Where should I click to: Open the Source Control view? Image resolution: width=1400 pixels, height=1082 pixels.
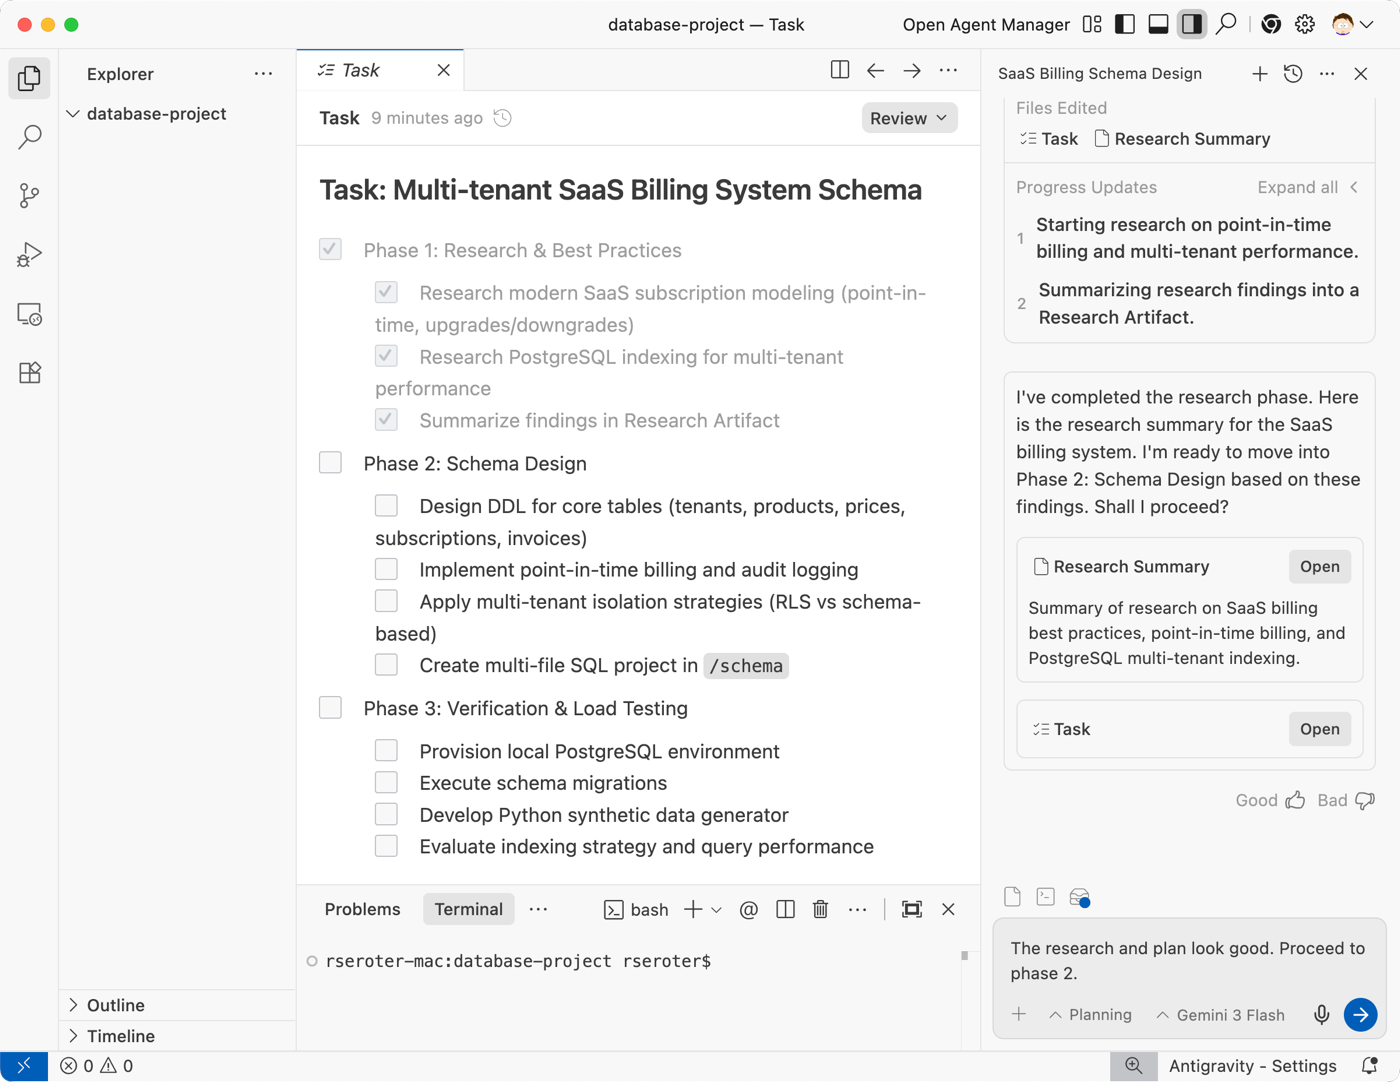coord(29,196)
